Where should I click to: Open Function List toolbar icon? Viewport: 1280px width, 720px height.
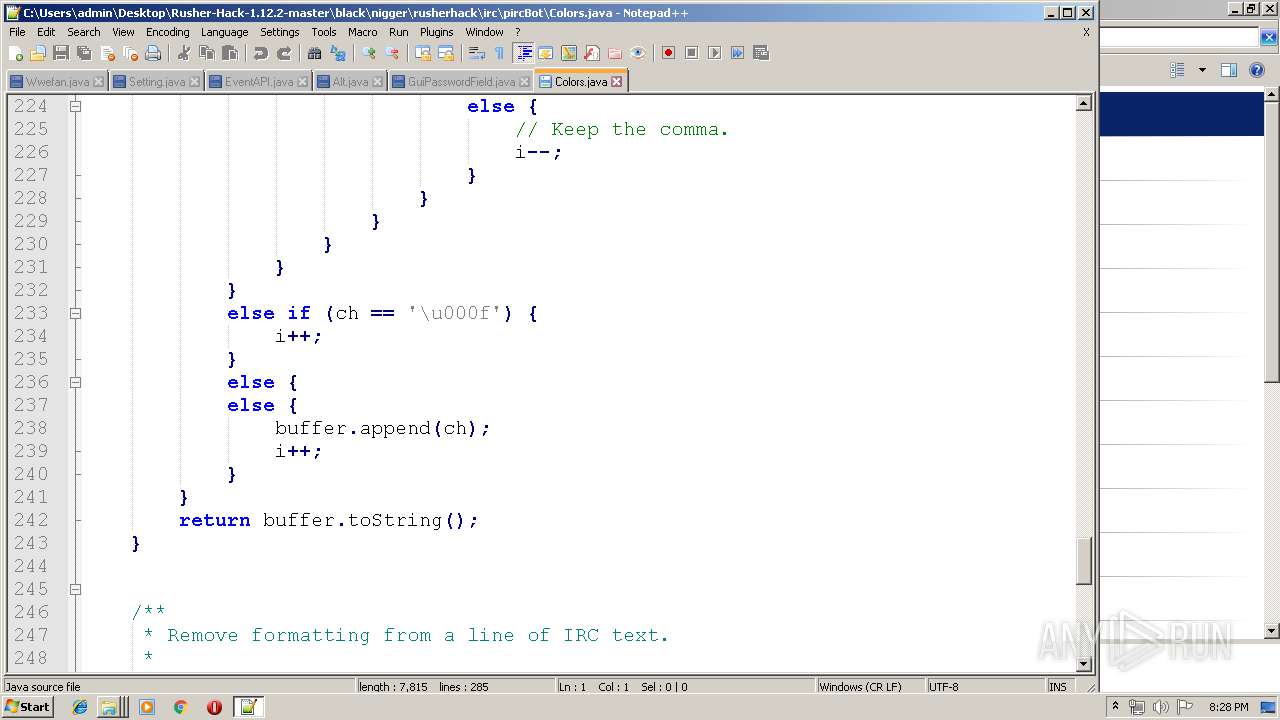(x=592, y=53)
